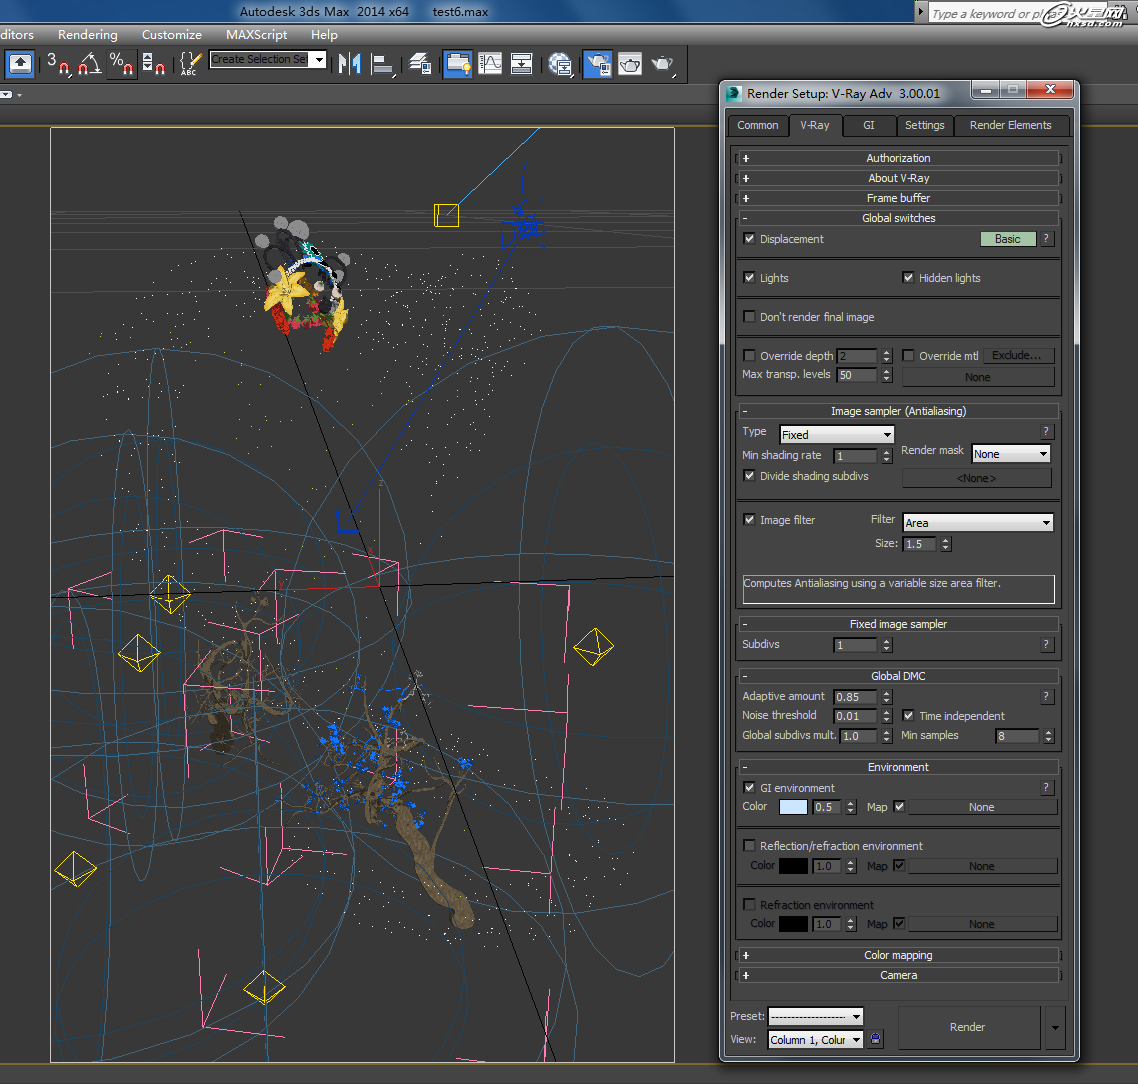1138x1084 pixels.
Task: Toggle GI environment checkbox
Action: pyautogui.click(x=749, y=787)
